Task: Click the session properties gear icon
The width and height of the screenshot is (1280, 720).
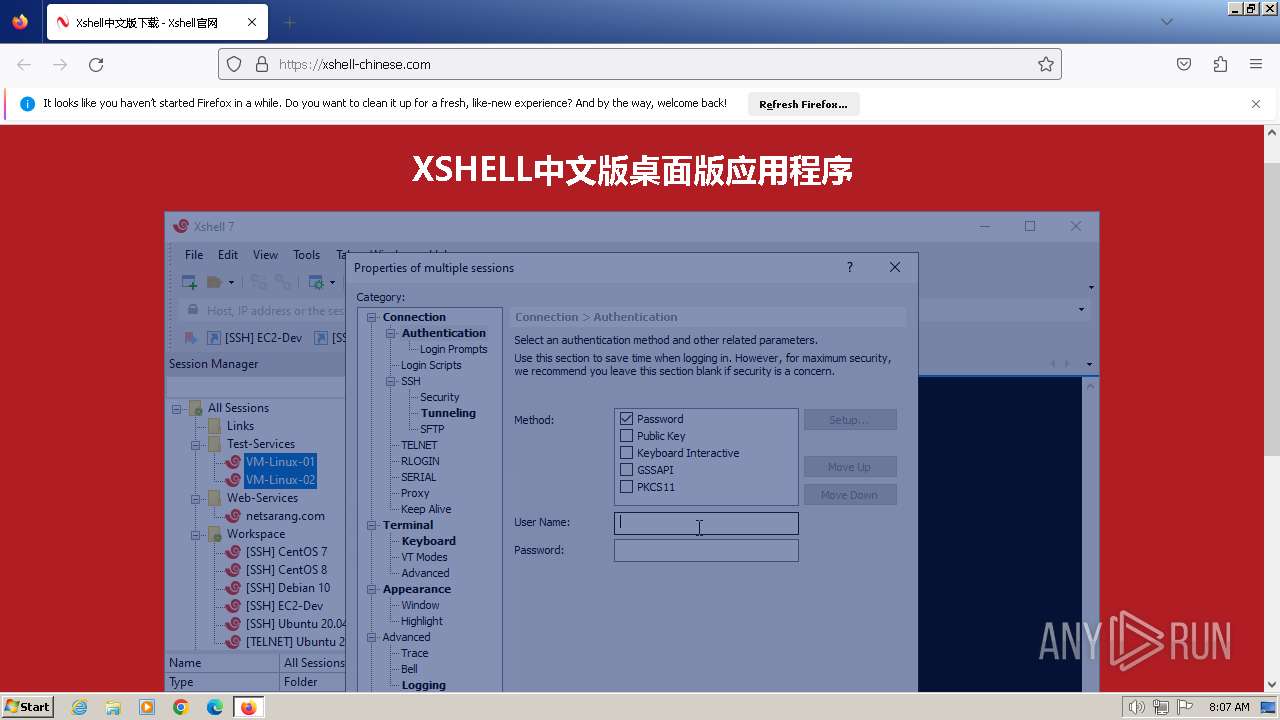Action: pos(316,282)
